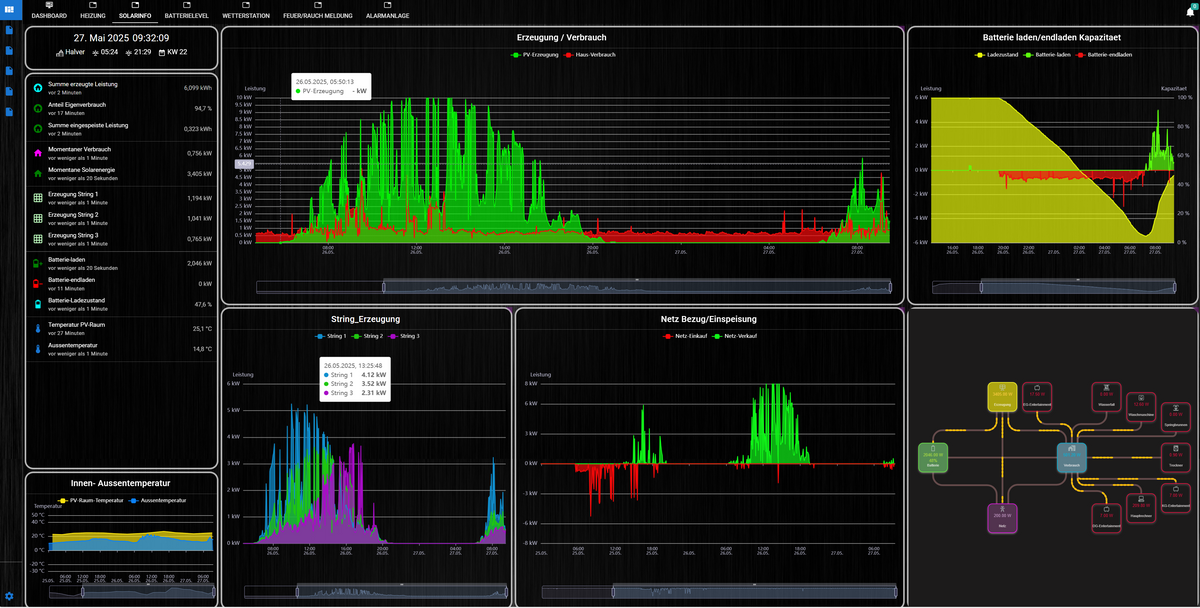1200x608 pixels.
Task: Select the Solarinfo tab
Action: point(135,11)
